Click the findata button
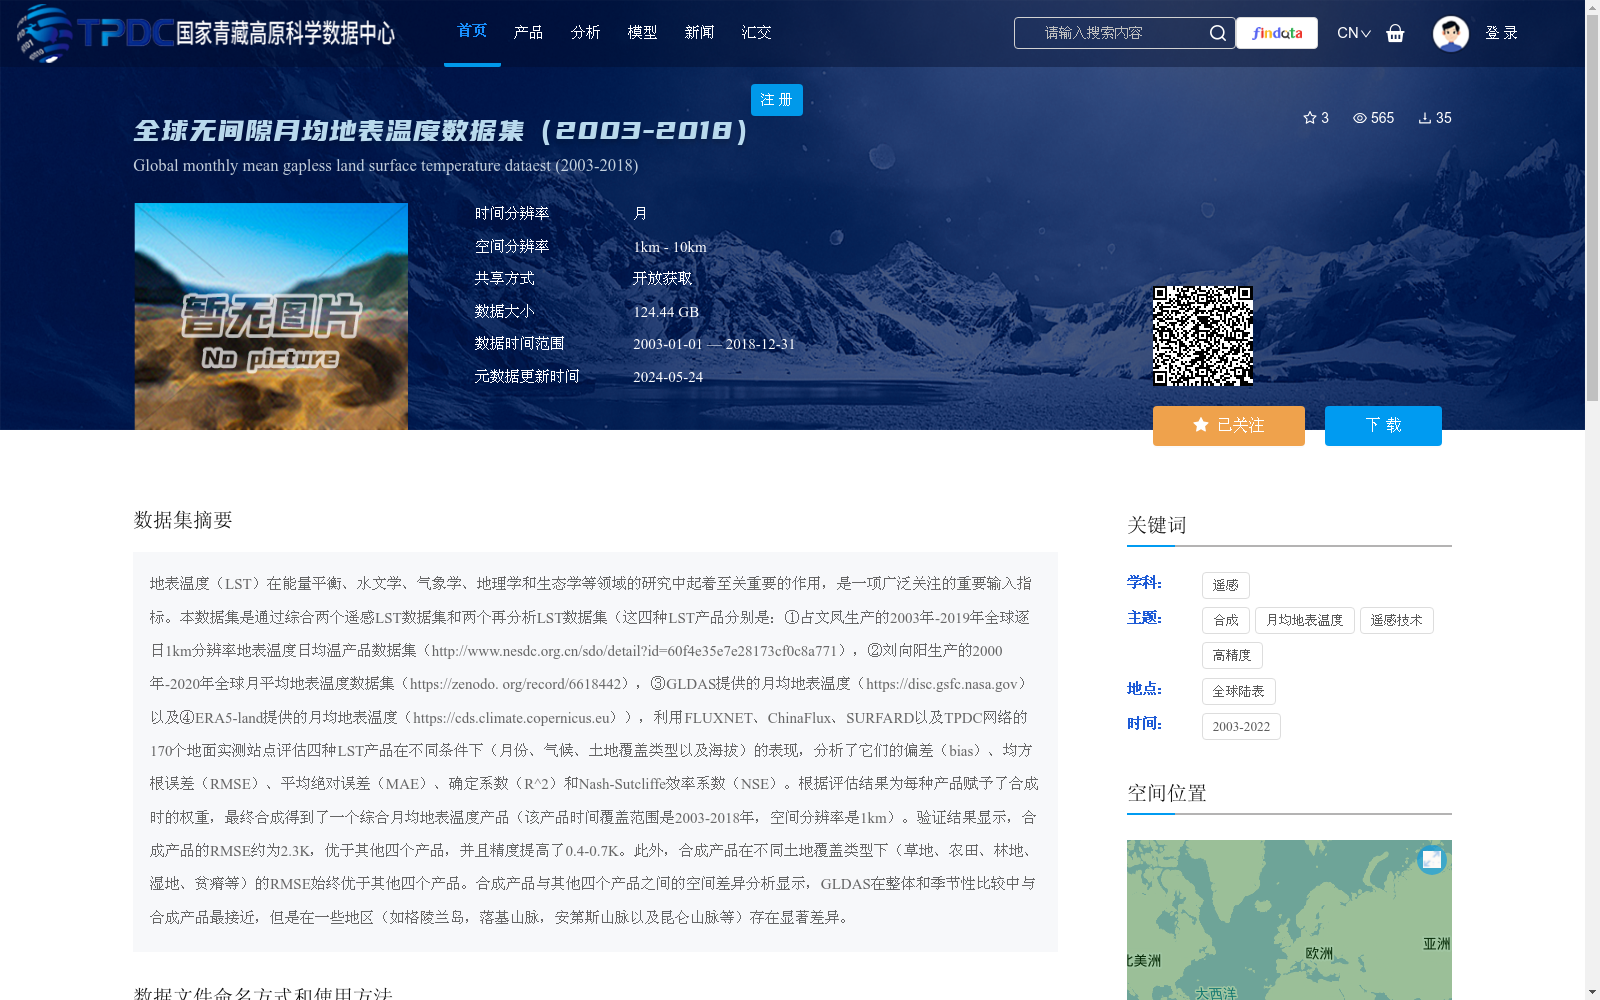Screen dimensions: 1600x1000 coord(1277,33)
